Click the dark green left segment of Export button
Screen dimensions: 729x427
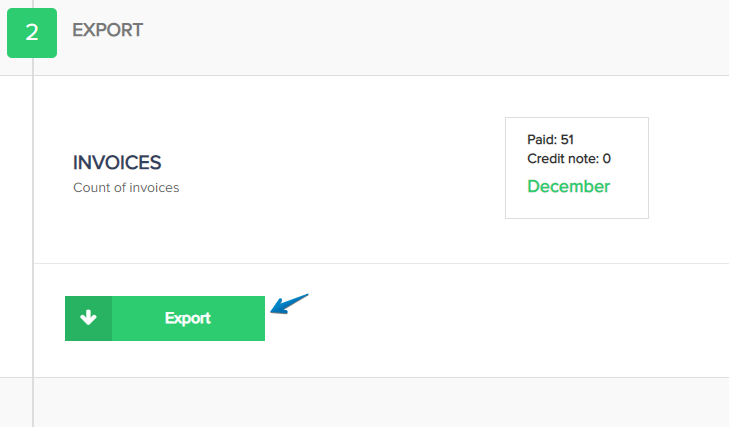88,318
